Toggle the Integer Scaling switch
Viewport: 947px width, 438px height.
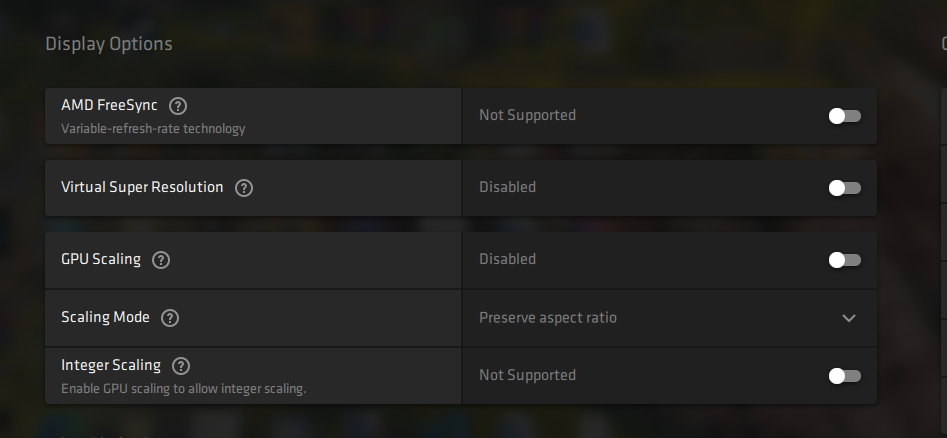(x=844, y=376)
